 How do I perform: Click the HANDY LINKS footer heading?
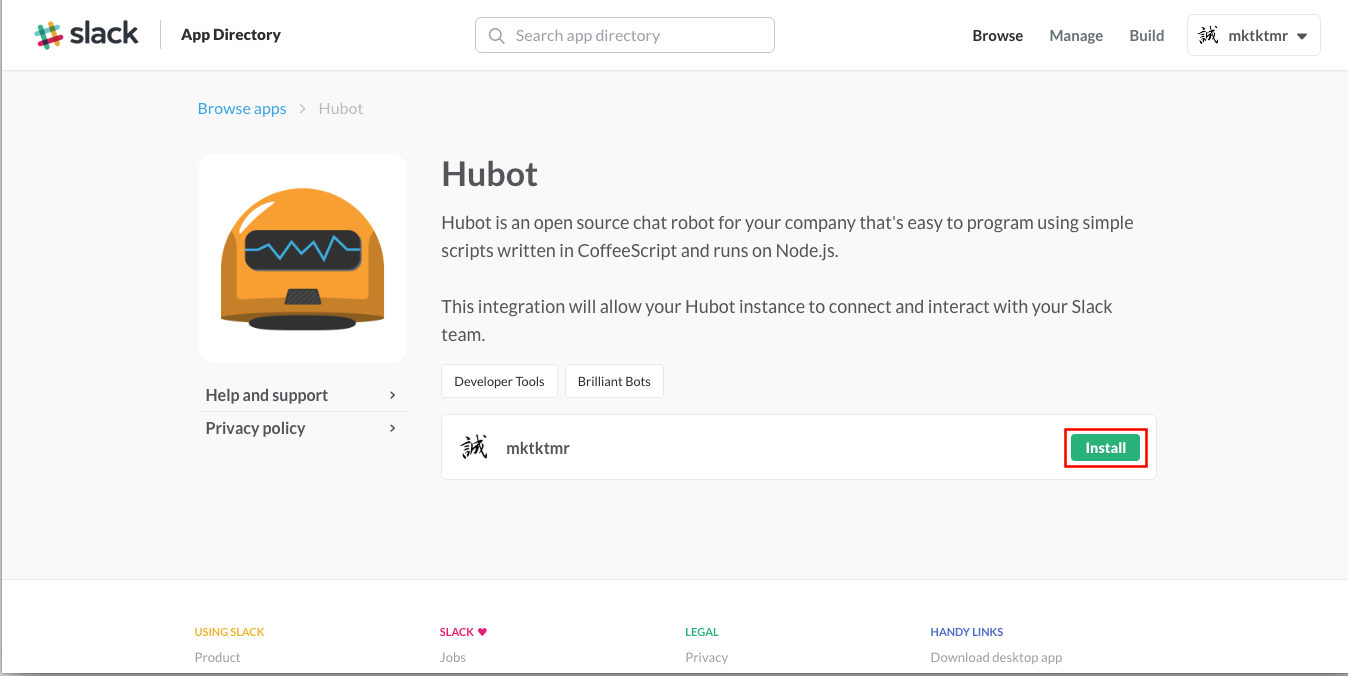967,632
